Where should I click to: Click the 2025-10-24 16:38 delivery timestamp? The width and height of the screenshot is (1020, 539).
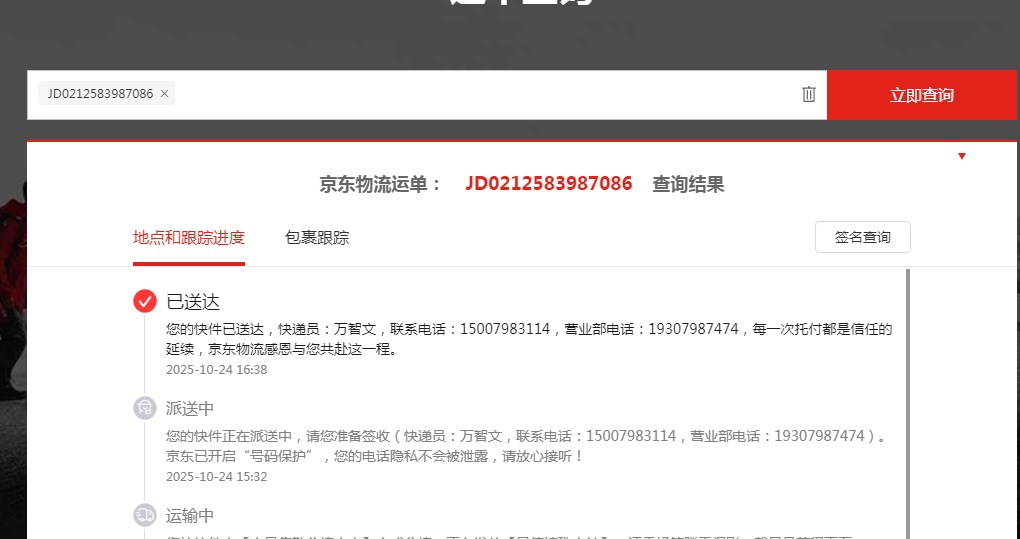(x=217, y=369)
